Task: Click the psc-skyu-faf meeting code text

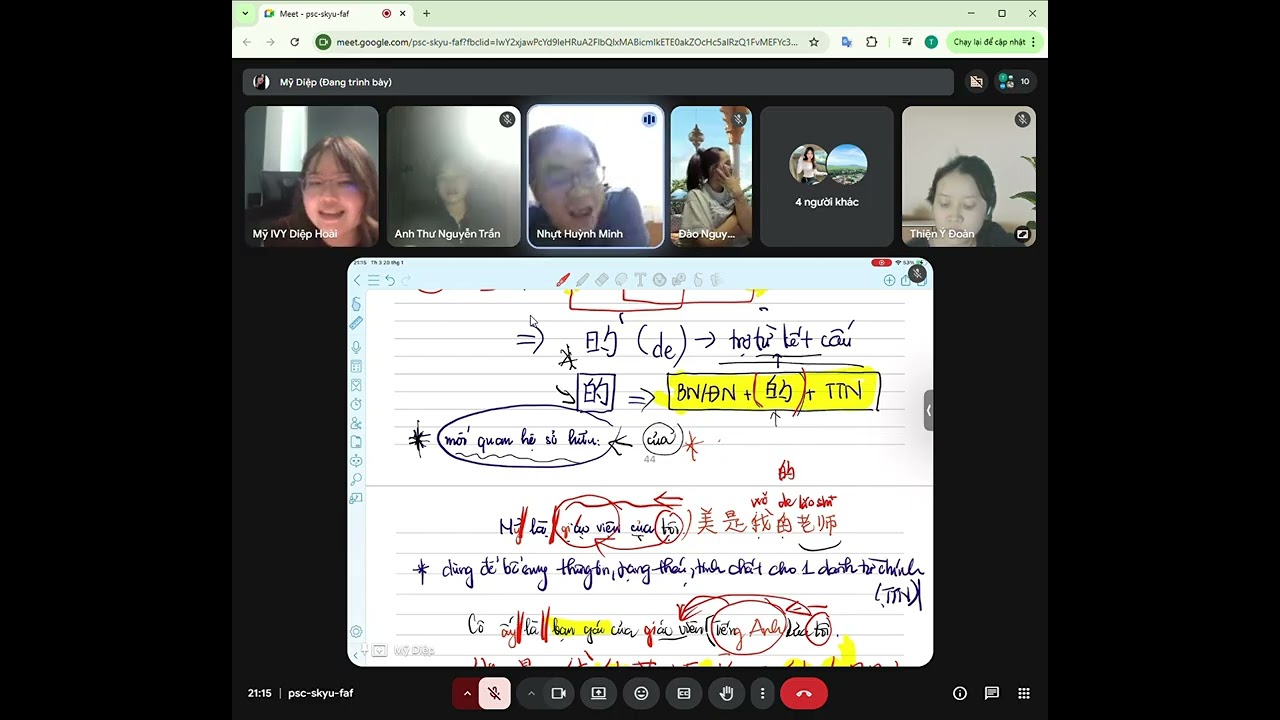Action: click(320, 693)
